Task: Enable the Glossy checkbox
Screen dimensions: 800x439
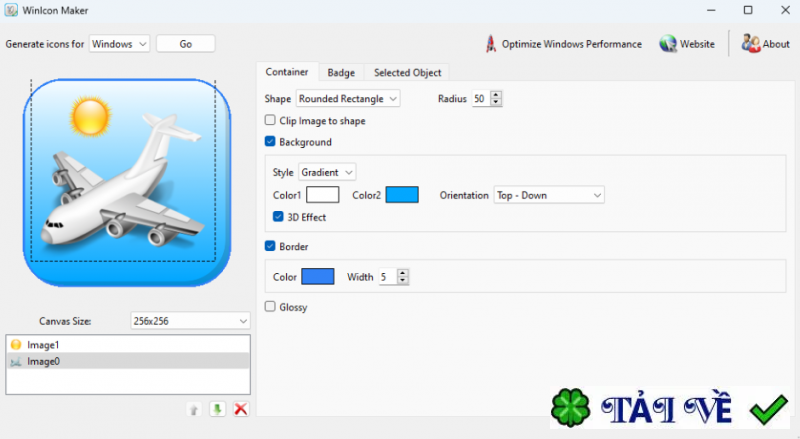Action: (270, 306)
